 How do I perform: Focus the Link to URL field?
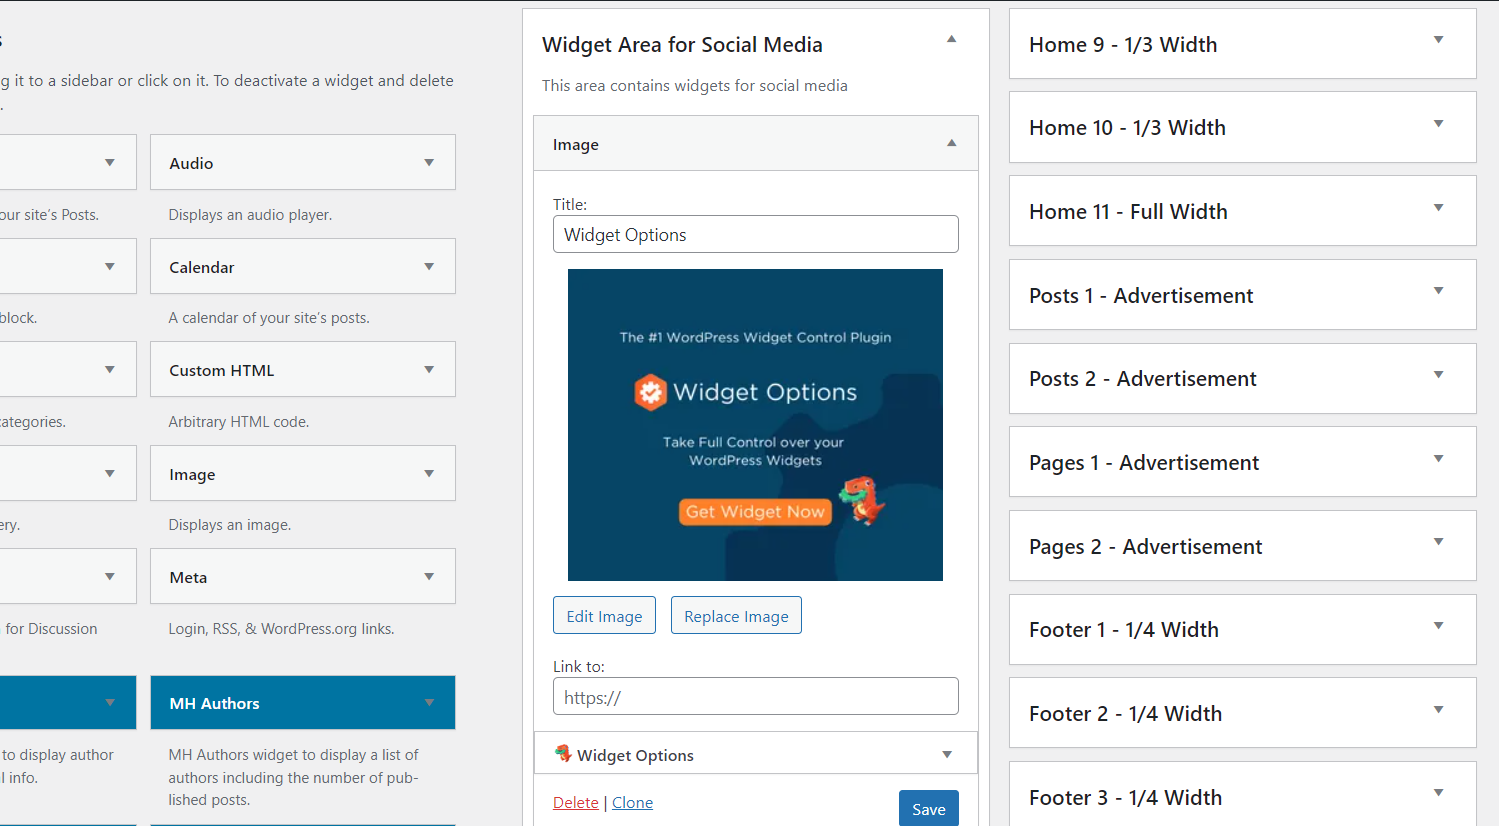pos(755,696)
